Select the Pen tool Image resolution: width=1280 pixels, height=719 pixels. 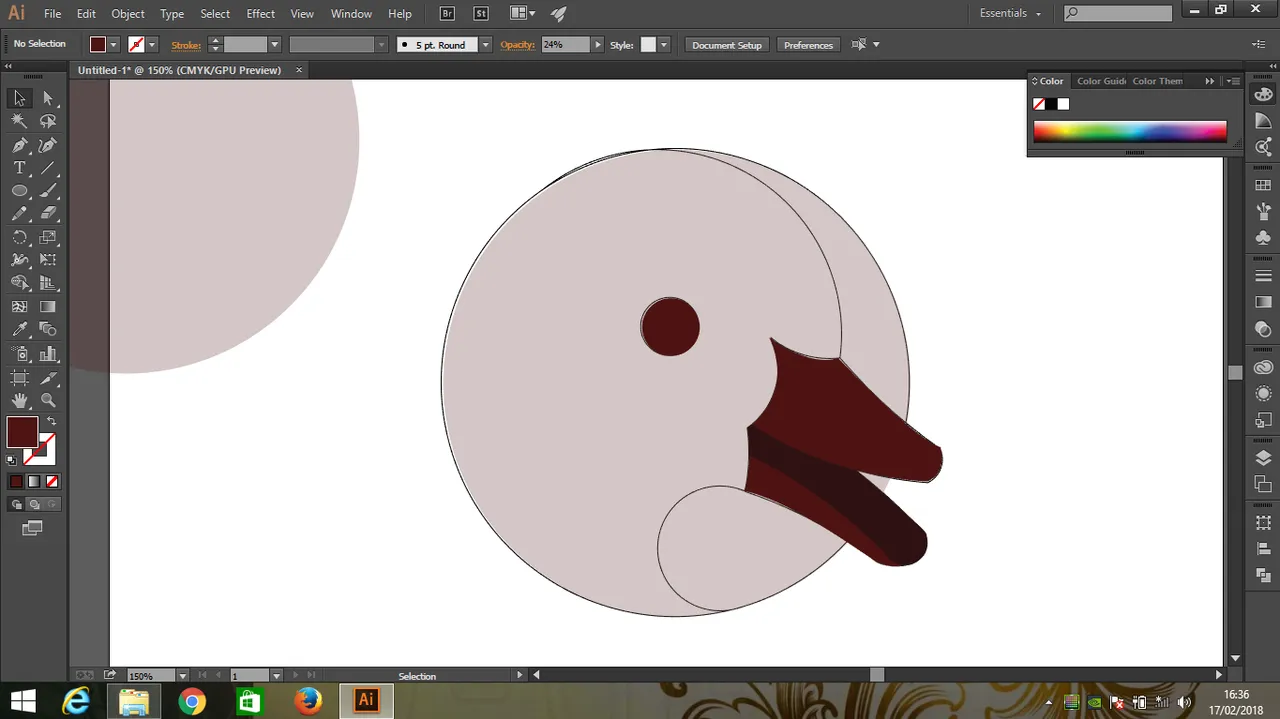click(x=19, y=145)
